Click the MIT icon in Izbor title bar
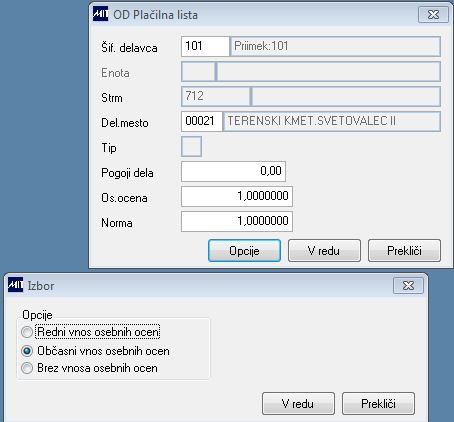This screenshot has width=454, height=422. 15,285
